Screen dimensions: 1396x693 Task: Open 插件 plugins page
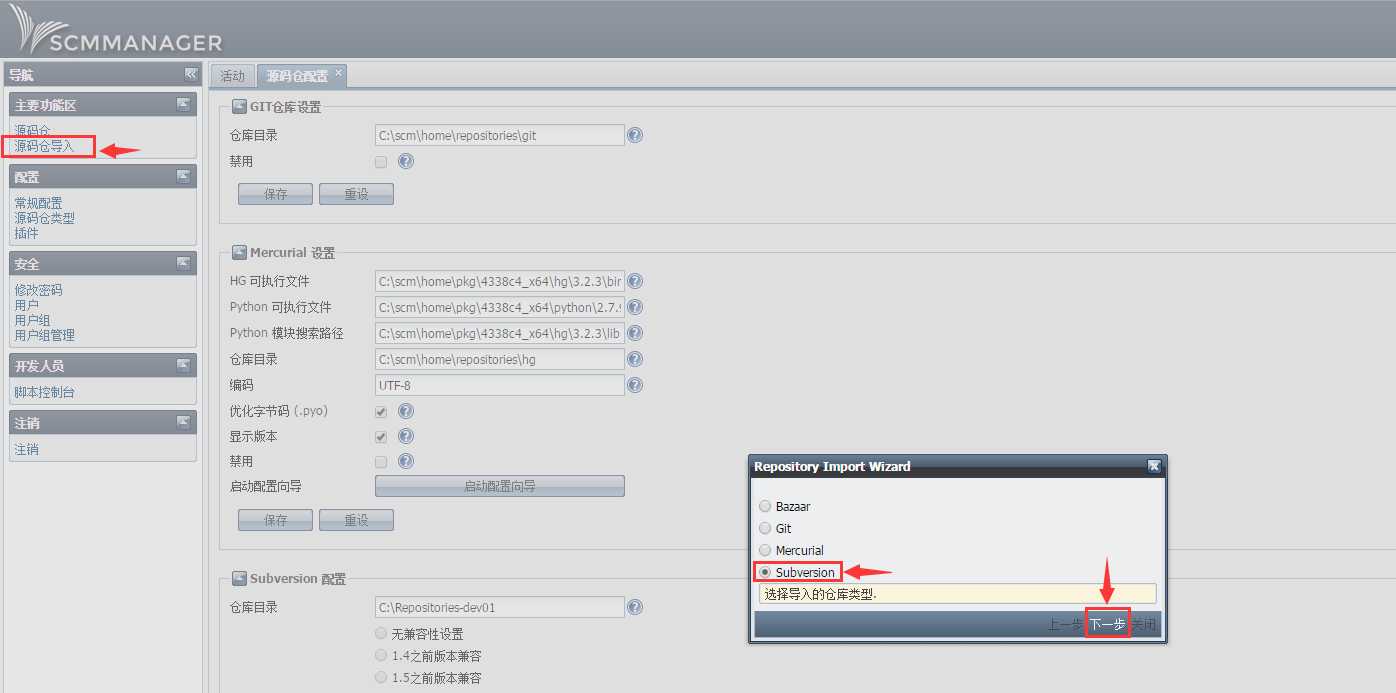coord(26,233)
